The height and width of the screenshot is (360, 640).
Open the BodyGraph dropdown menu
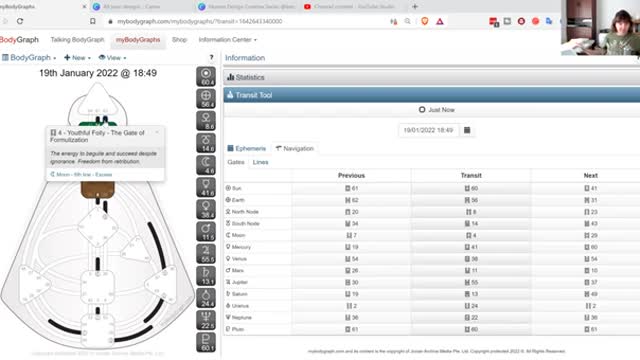pyautogui.click(x=29, y=58)
